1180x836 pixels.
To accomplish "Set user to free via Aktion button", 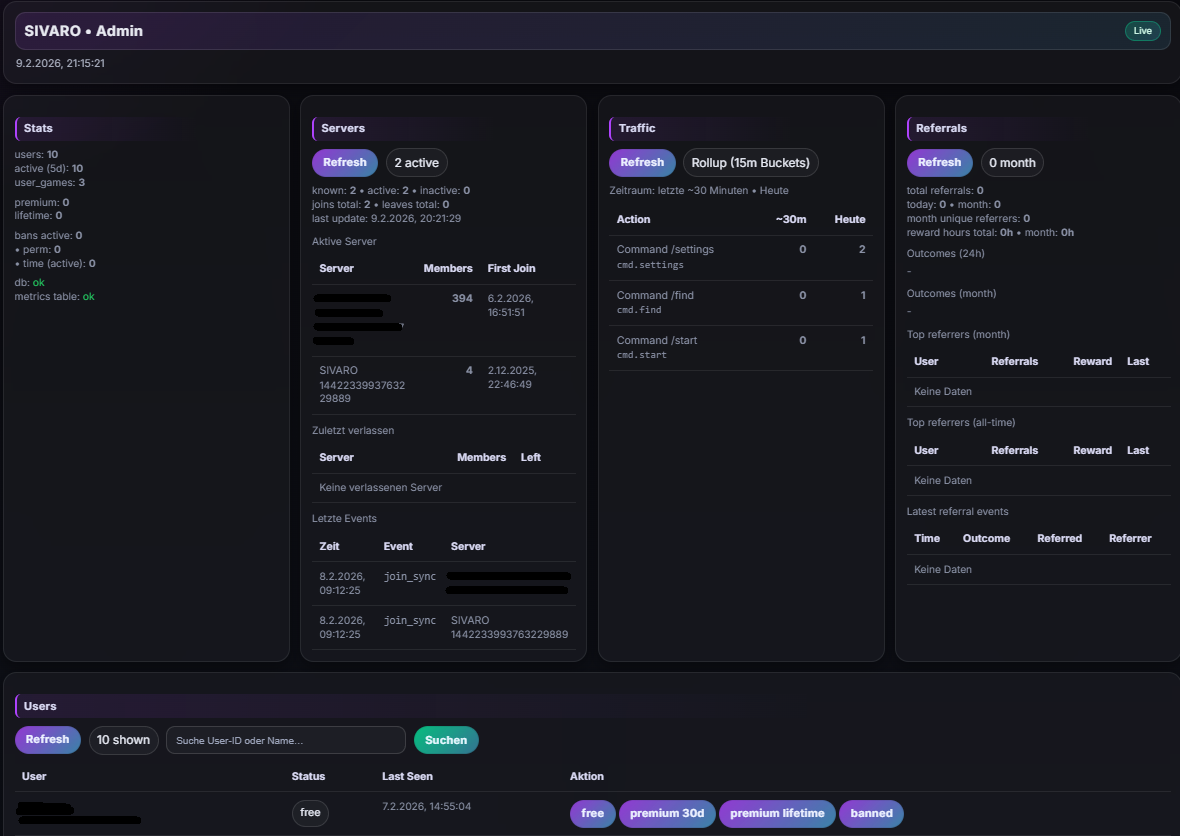I will click(593, 813).
